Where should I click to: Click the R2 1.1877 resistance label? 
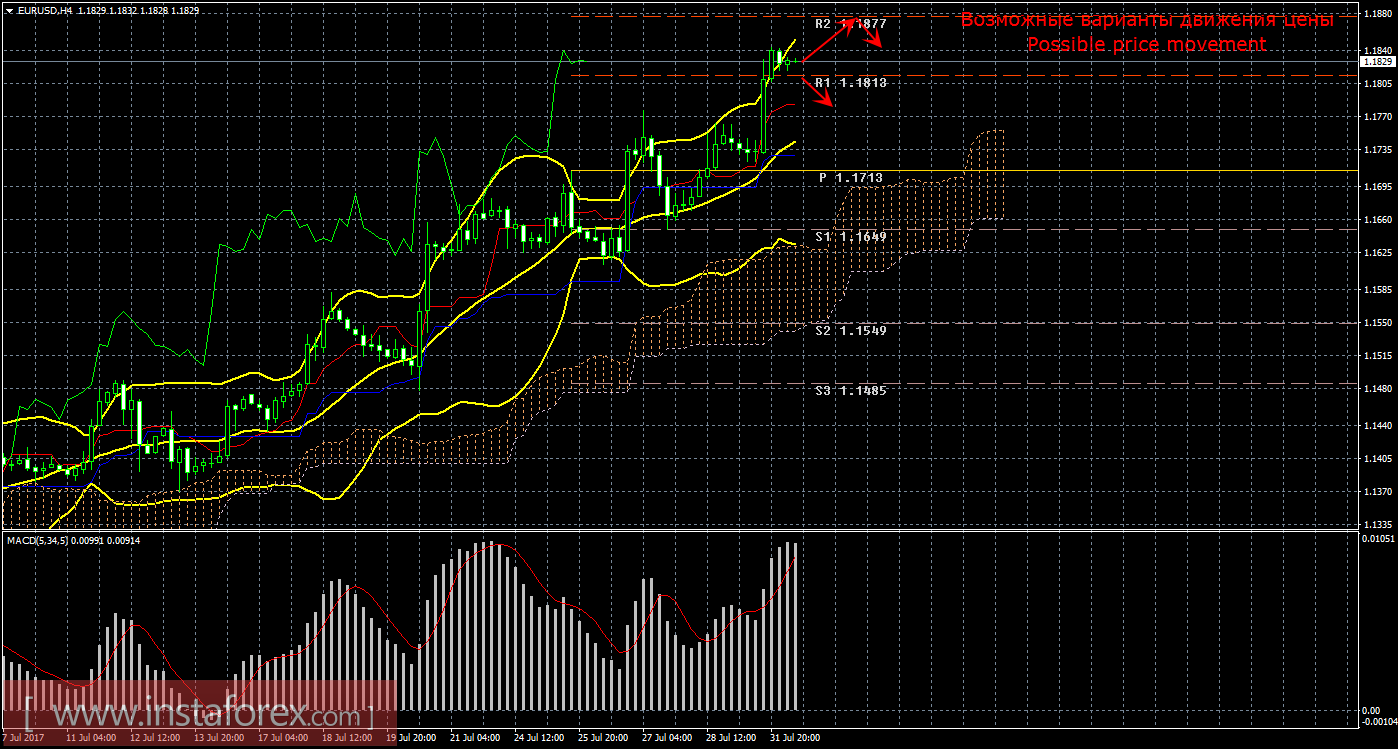850,23
